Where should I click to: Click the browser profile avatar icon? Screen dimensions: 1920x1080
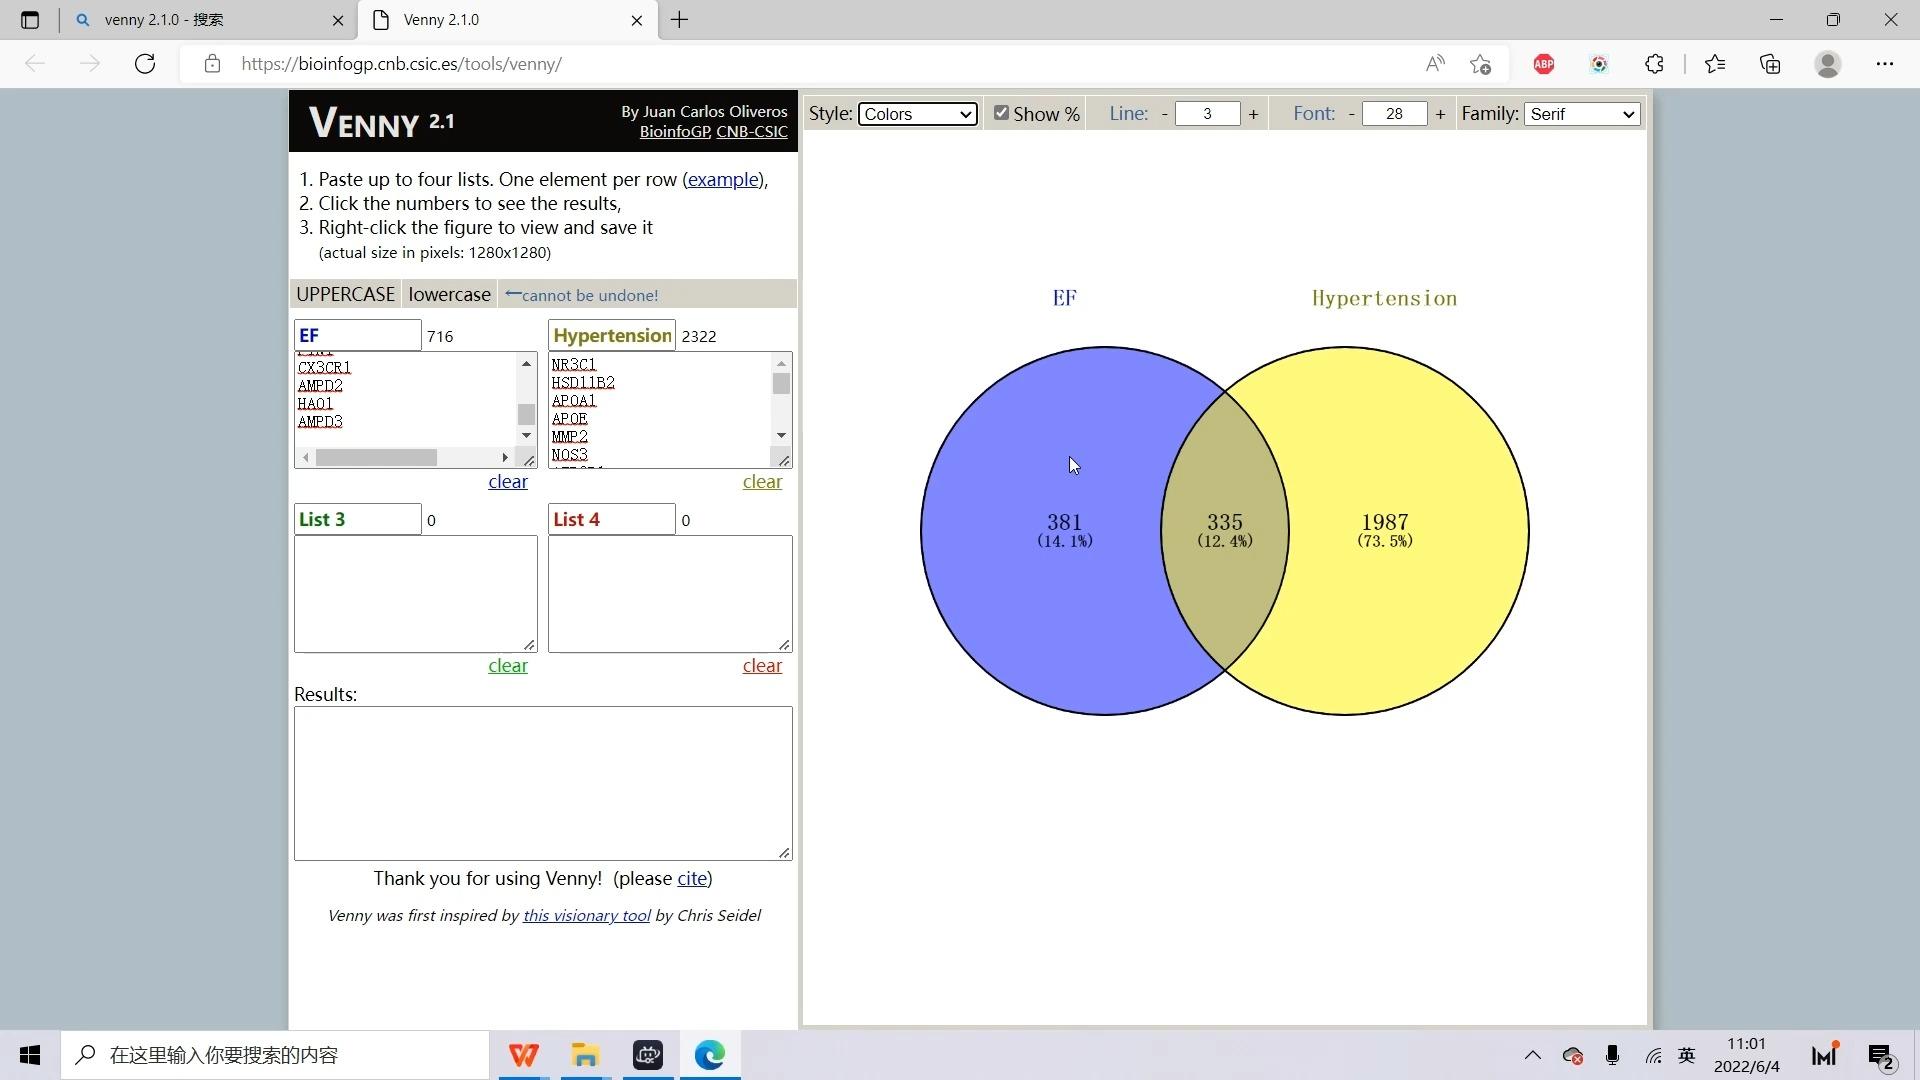(1828, 64)
